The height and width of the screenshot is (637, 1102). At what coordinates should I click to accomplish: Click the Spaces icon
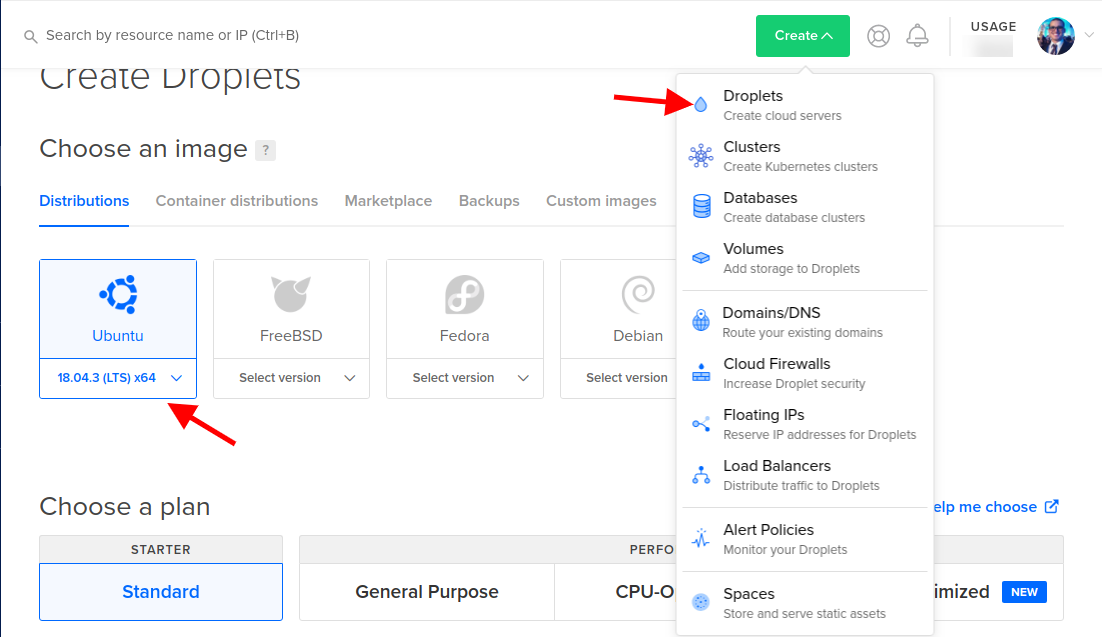[701, 602]
